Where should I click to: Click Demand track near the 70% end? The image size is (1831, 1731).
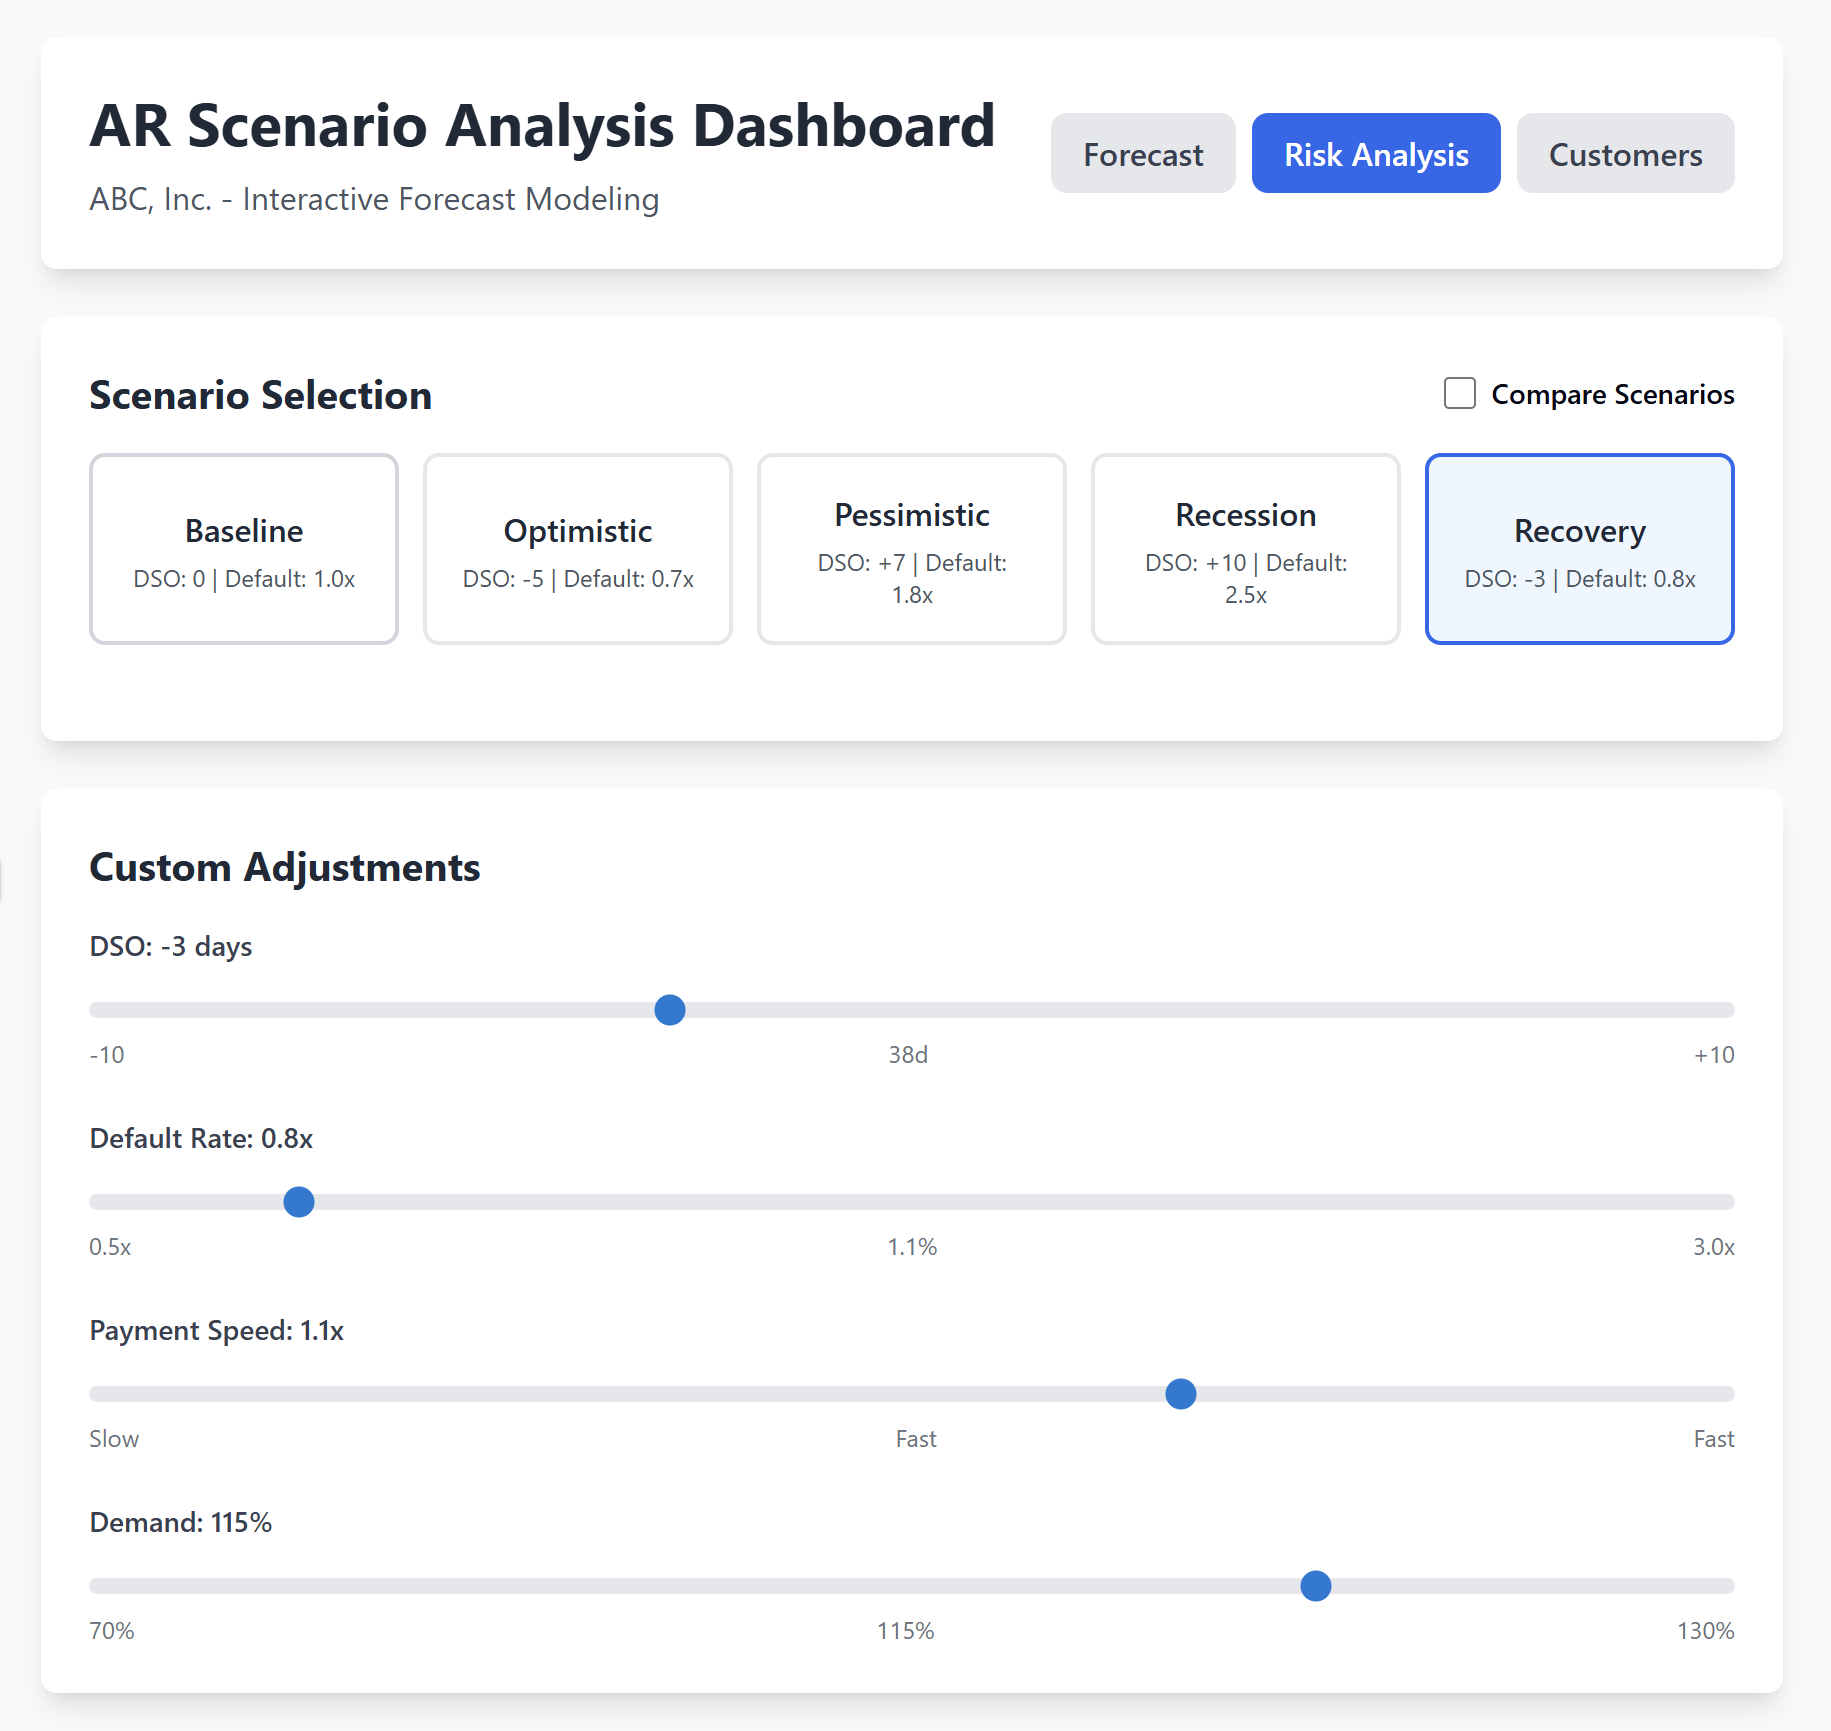102,1586
